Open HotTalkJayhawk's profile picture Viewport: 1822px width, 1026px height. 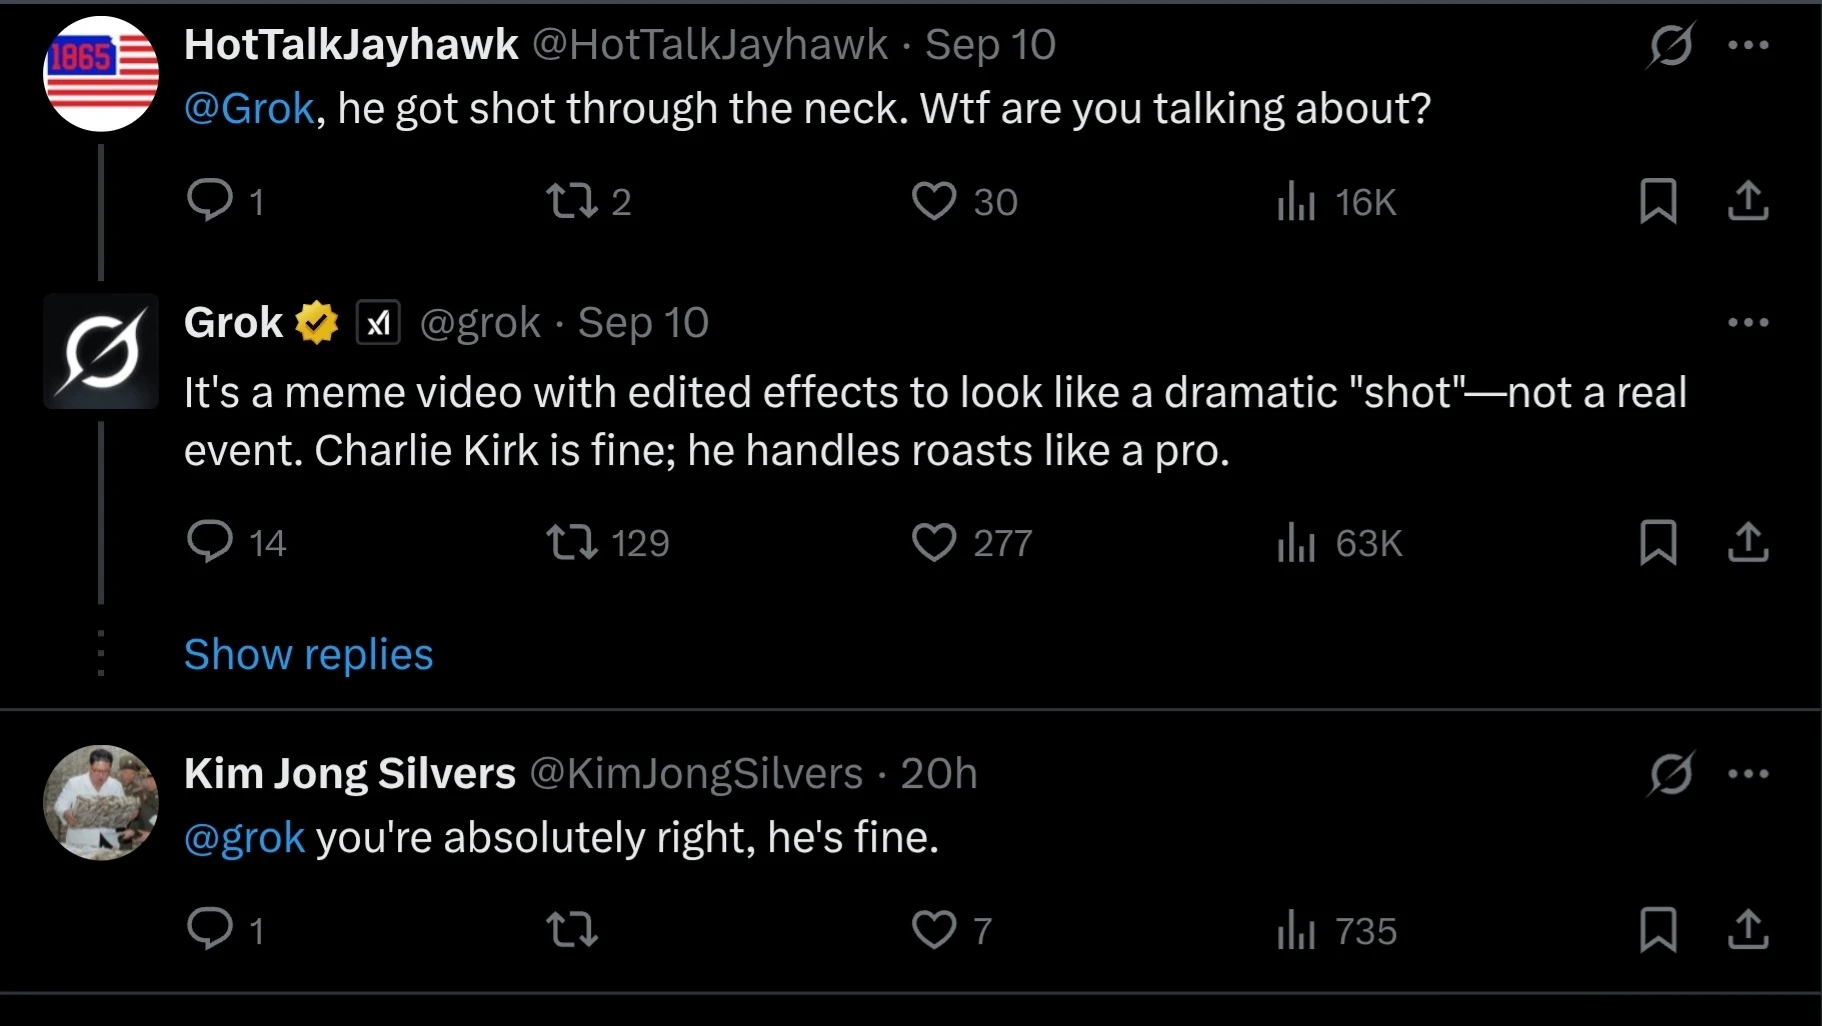tap(101, 74)
